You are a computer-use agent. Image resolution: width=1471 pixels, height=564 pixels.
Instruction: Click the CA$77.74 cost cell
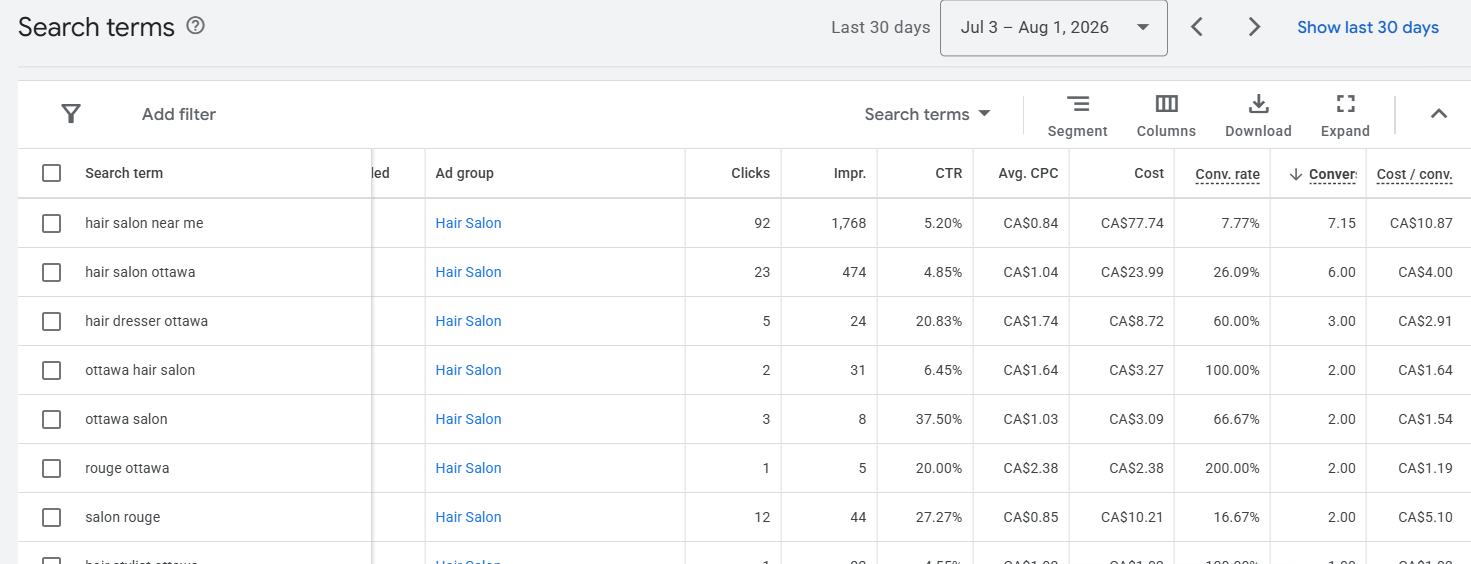pos(1132,223)
